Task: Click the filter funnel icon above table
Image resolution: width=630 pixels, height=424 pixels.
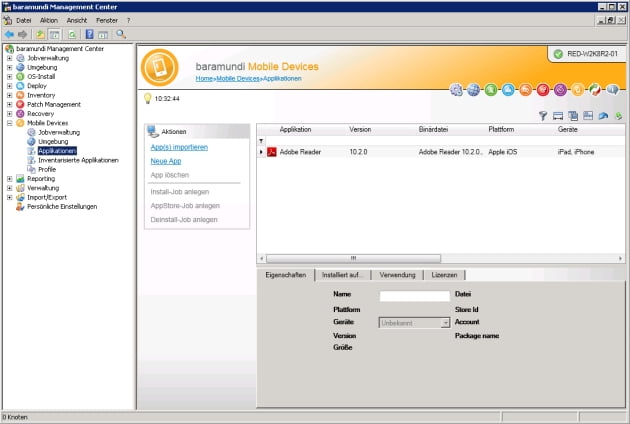Action: click(543, 116)
